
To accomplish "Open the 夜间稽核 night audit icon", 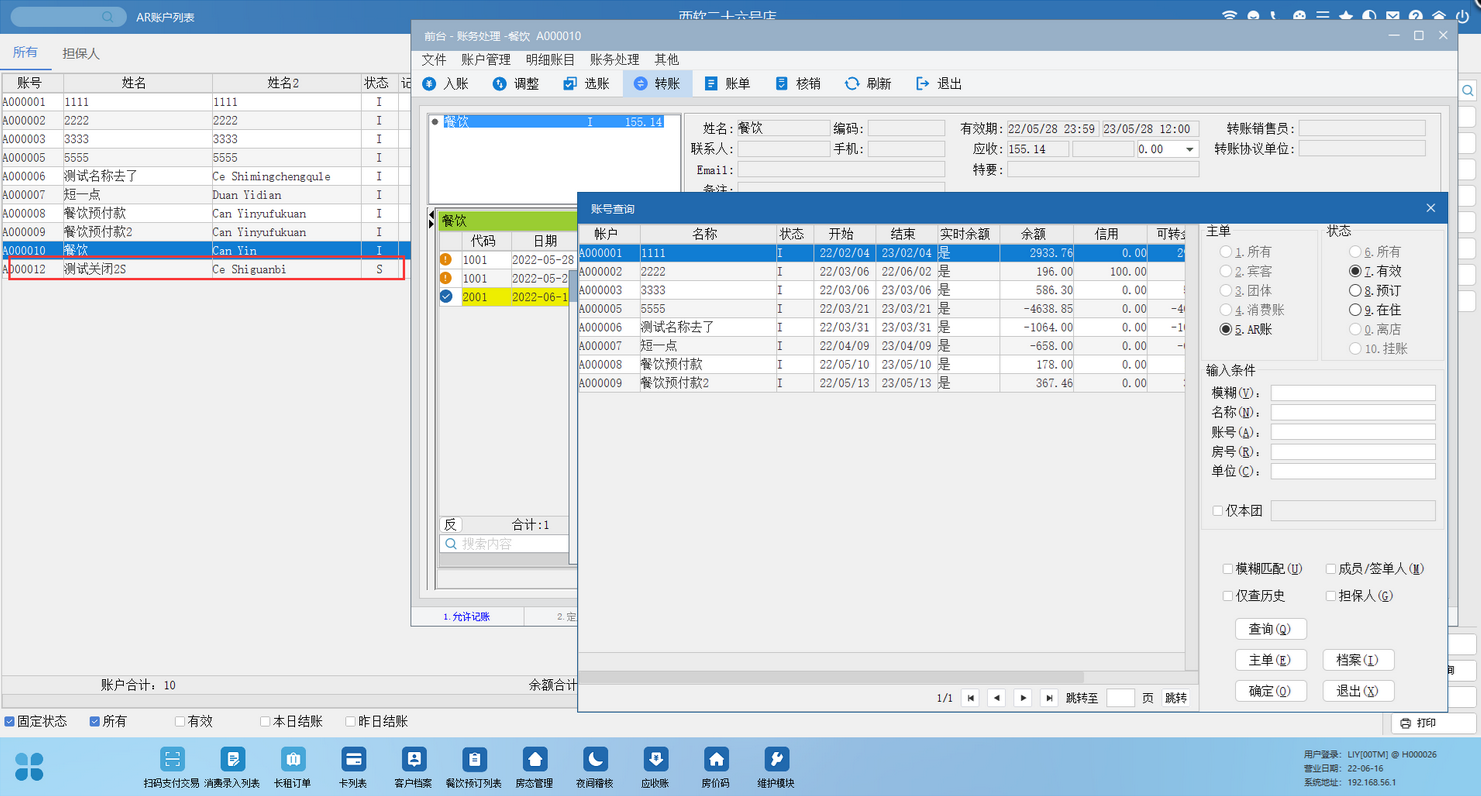I will point(595,759).
